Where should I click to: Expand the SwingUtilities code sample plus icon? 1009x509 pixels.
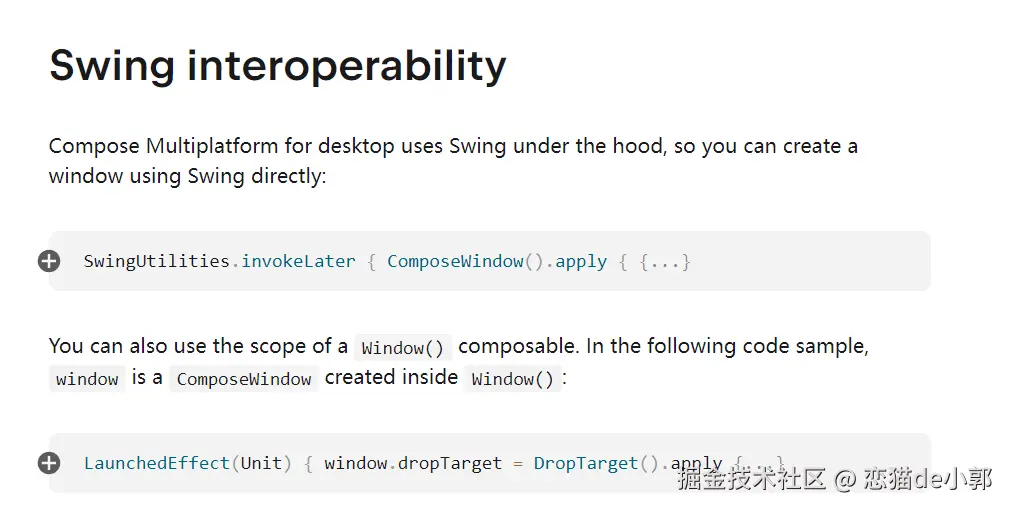click(x=49, y=261)
